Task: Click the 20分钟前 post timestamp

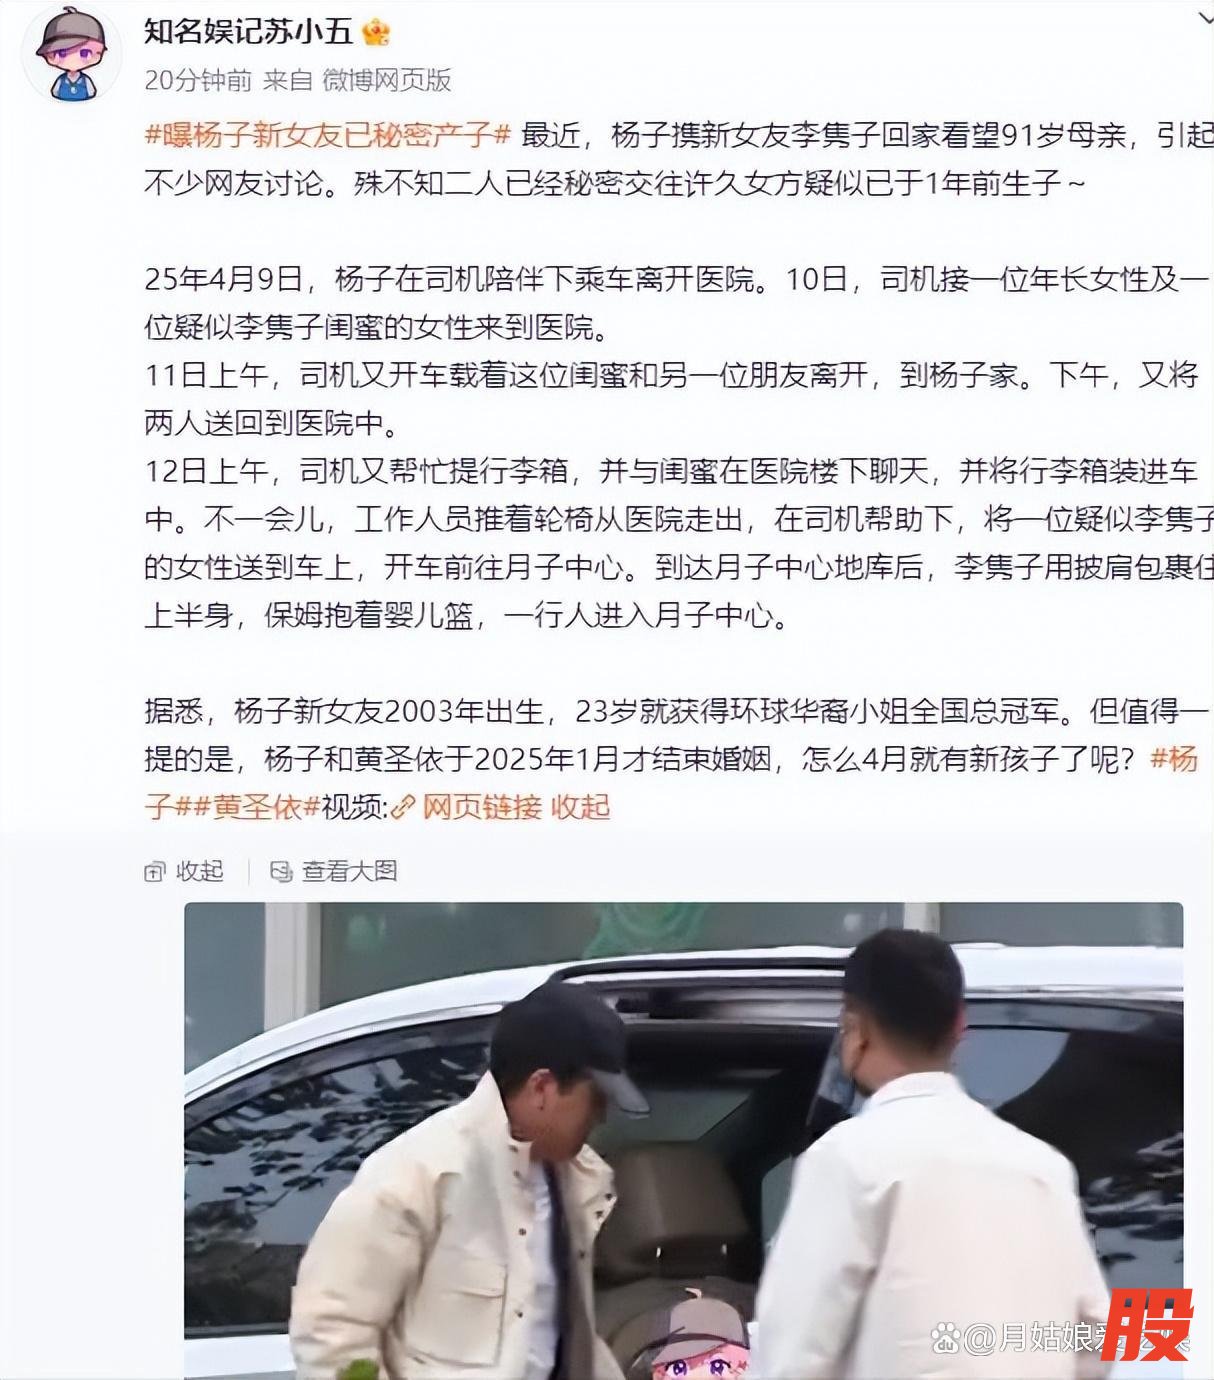Action: pyautogui.click(x=198, y=79)
